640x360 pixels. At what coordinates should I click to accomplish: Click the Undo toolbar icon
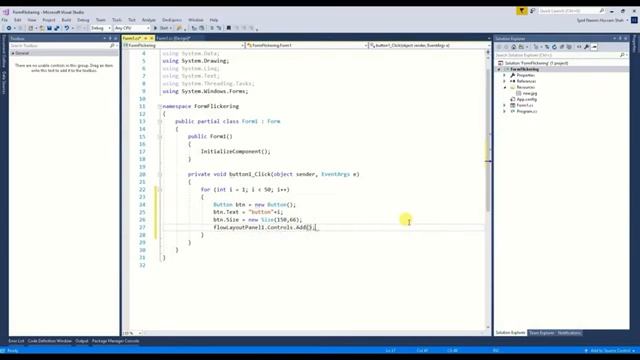tap(67, 28)
